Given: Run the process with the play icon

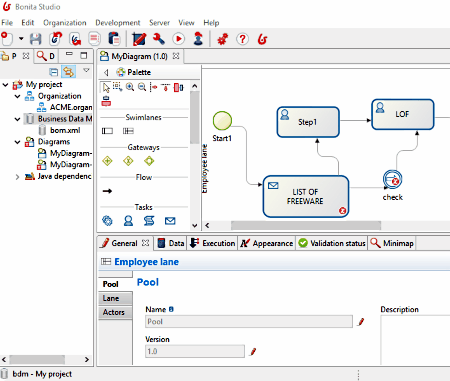Looking at the screenshot, I should pos(178,39).
